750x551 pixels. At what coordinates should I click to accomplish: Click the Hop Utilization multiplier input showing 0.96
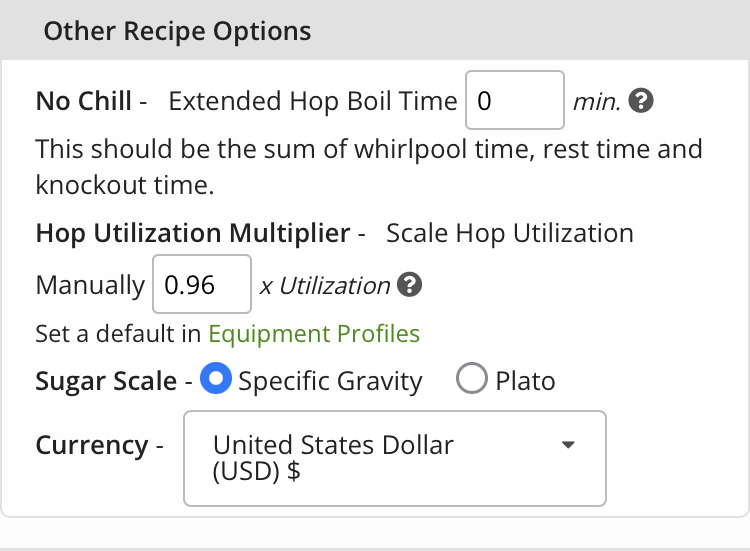(x=201, y=285)
